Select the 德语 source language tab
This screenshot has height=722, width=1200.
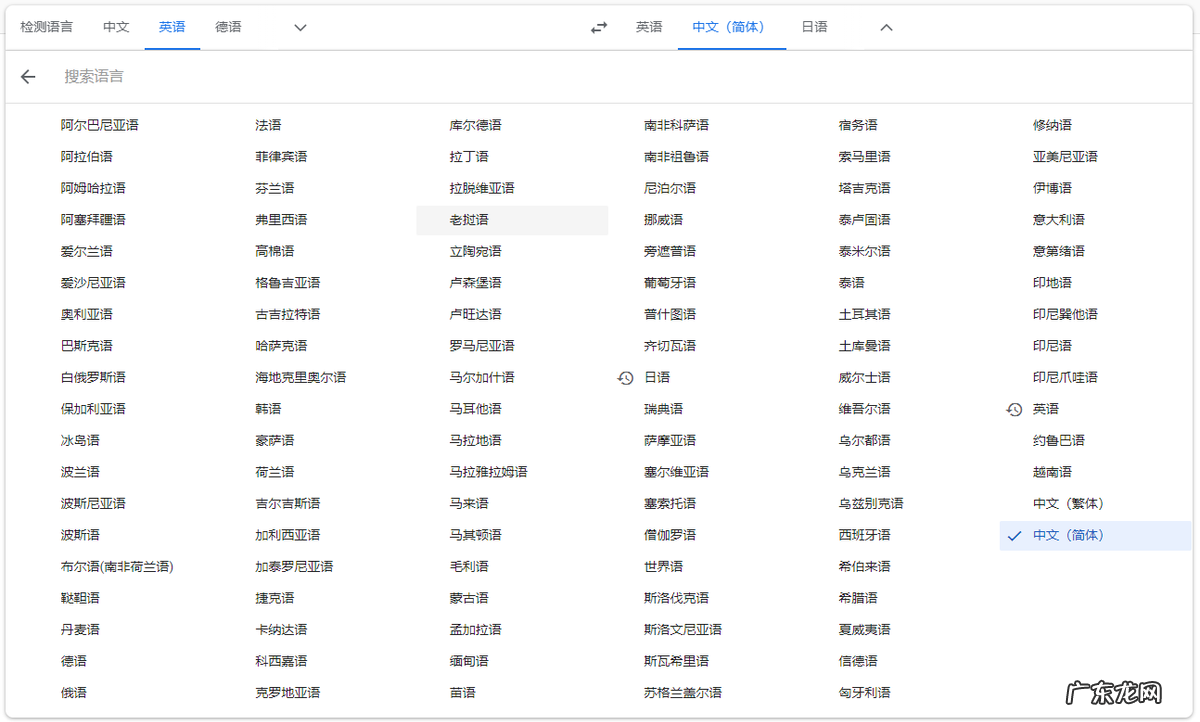pyautogui.click(x=228, y=27)
